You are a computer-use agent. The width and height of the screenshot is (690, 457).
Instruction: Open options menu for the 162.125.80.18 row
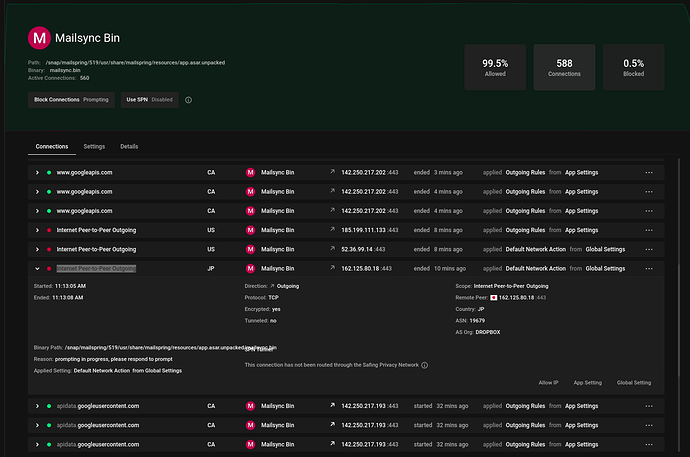649,268
